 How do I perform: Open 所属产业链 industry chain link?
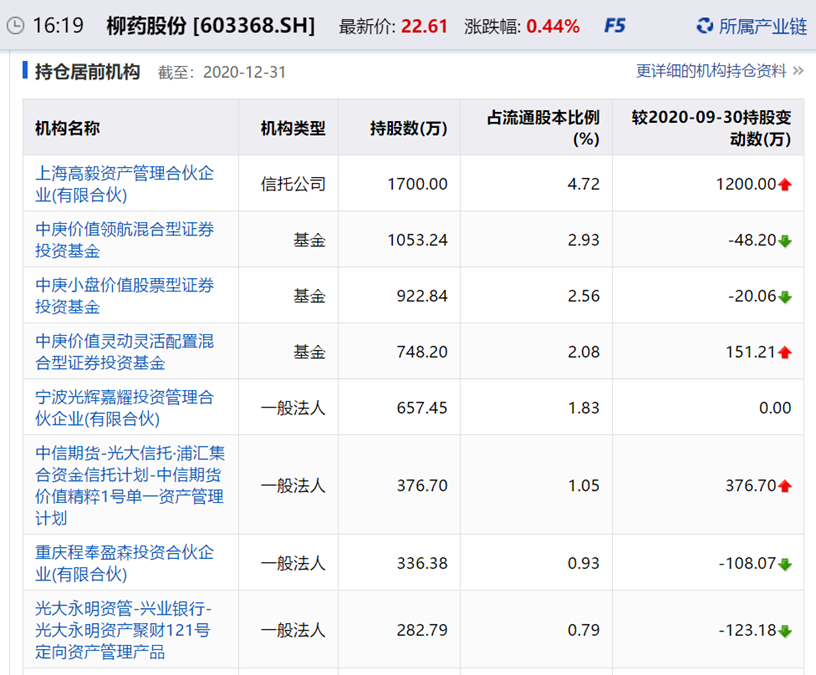pyautogui.click(x=762, y=26)
